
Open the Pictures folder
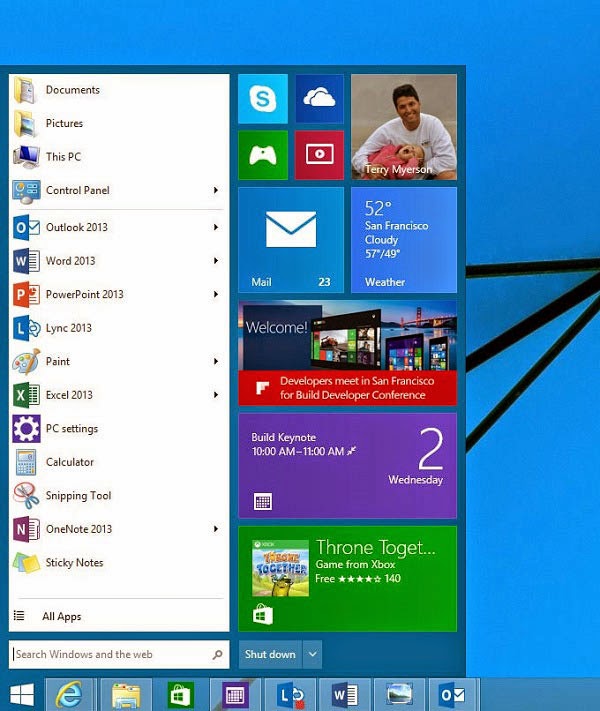click(x=119, y=123)
